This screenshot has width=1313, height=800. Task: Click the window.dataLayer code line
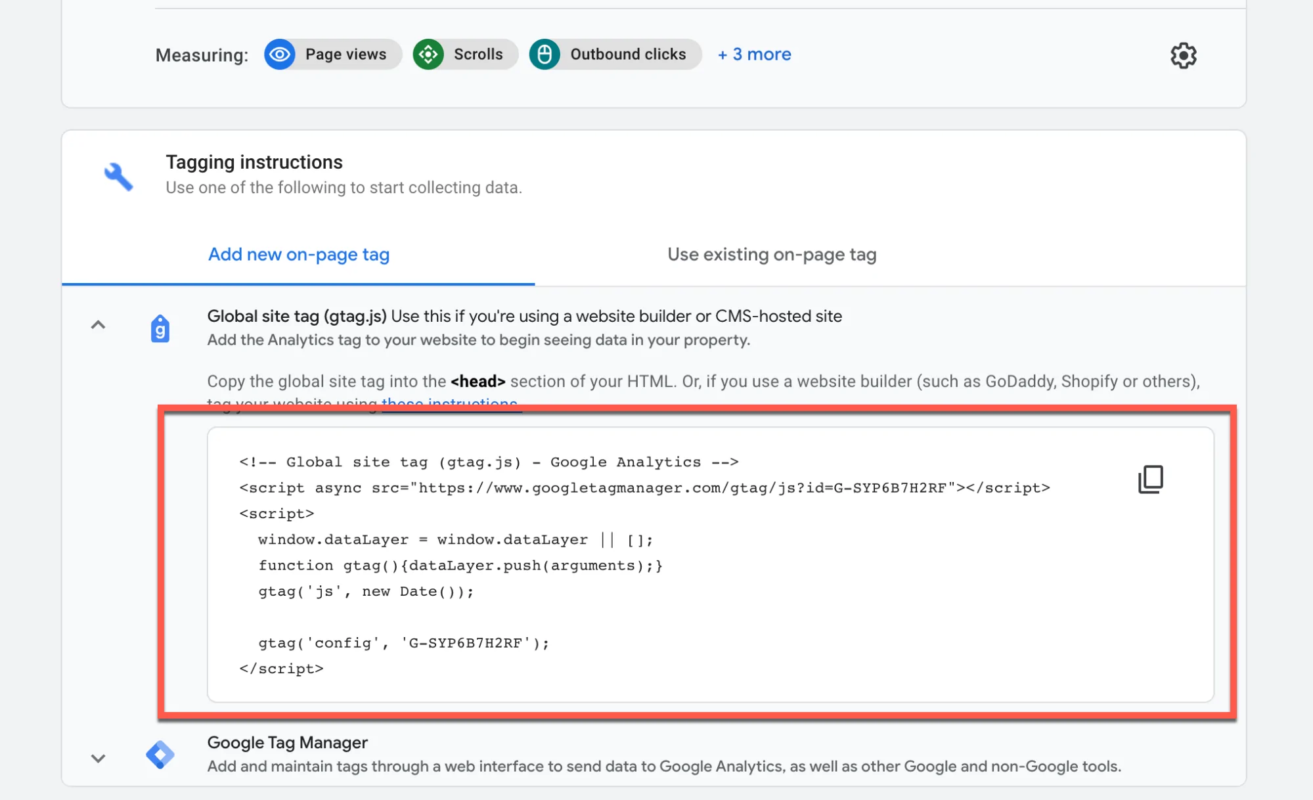456,540
